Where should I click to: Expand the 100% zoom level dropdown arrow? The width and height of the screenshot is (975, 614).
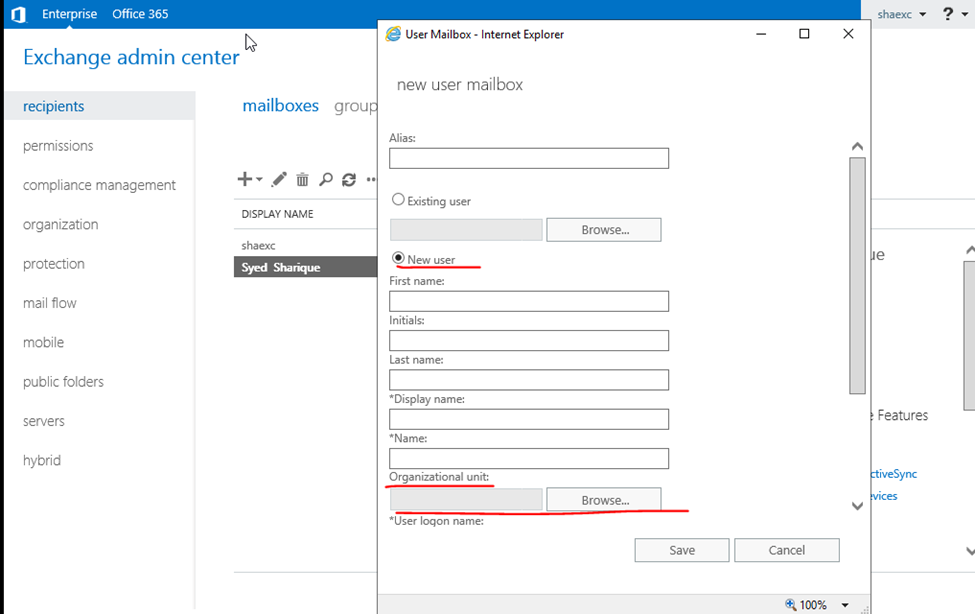[x=845, y=605]
